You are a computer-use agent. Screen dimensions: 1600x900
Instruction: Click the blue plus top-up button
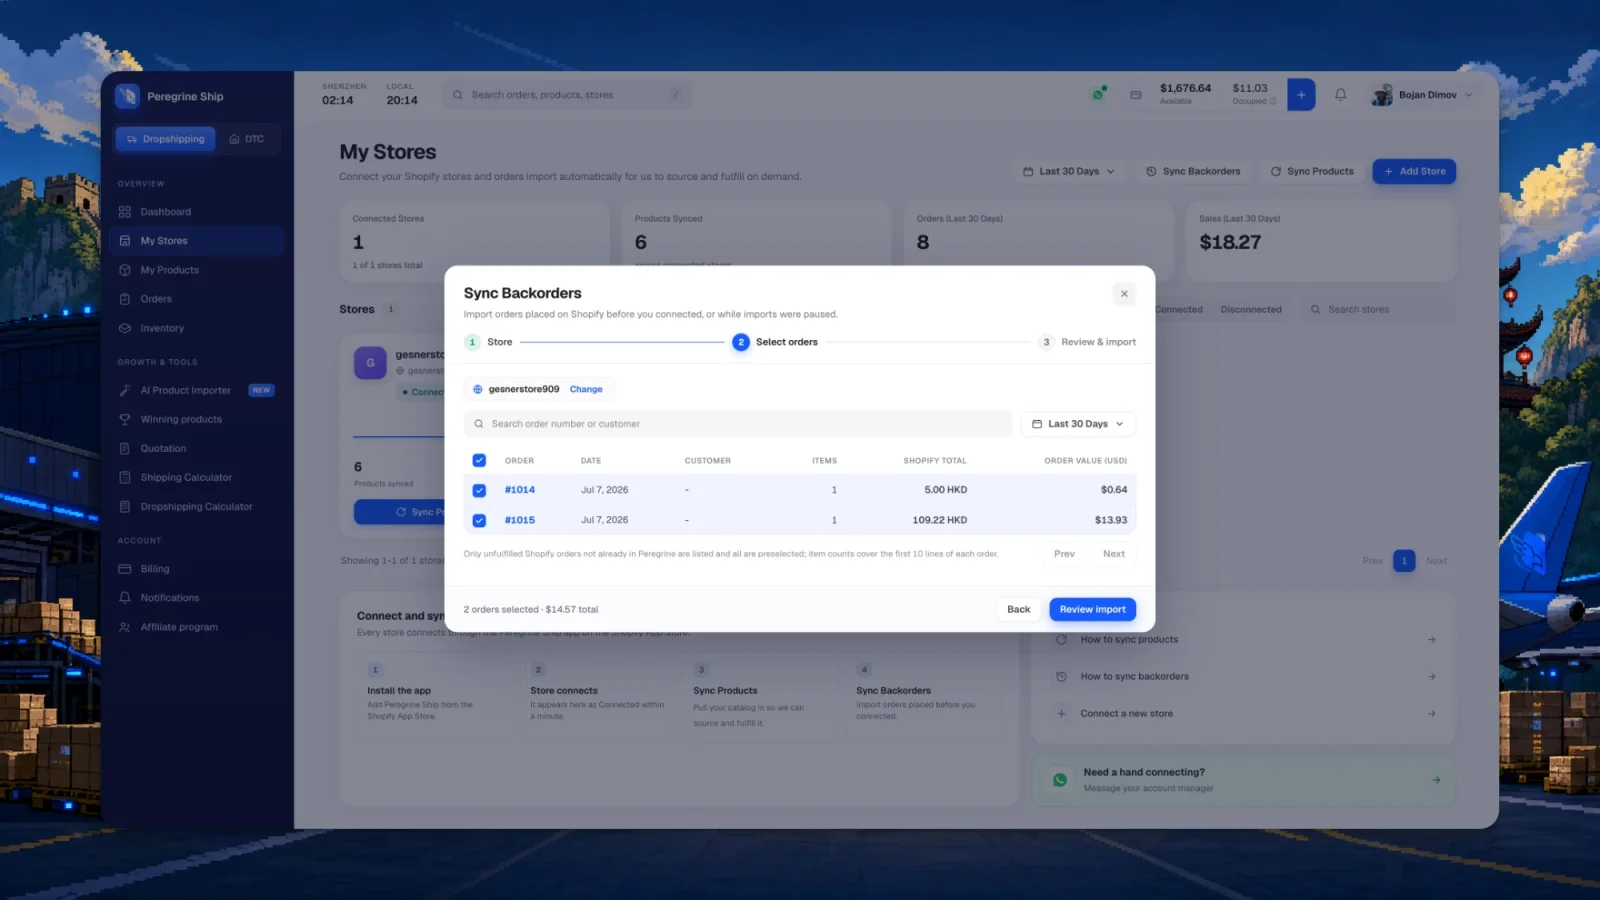point(1301,95)
